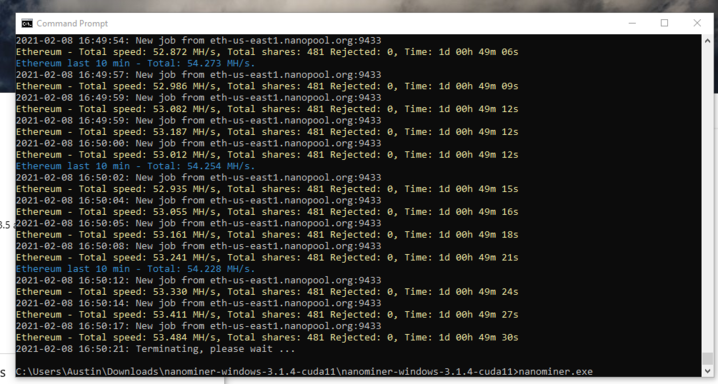
Task: Open the Command Prompt system menu icon
Action: coord(27,23)
